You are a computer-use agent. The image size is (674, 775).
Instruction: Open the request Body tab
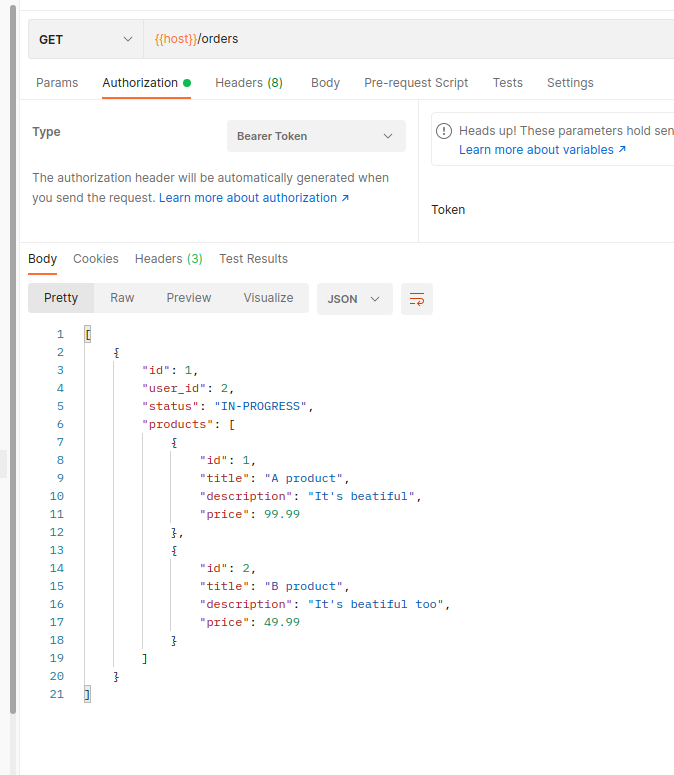pyautogui.click(x=325, y=83)
